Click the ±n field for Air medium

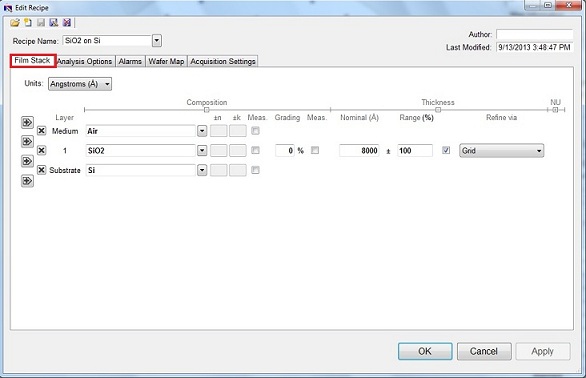(x=219, y=131)
